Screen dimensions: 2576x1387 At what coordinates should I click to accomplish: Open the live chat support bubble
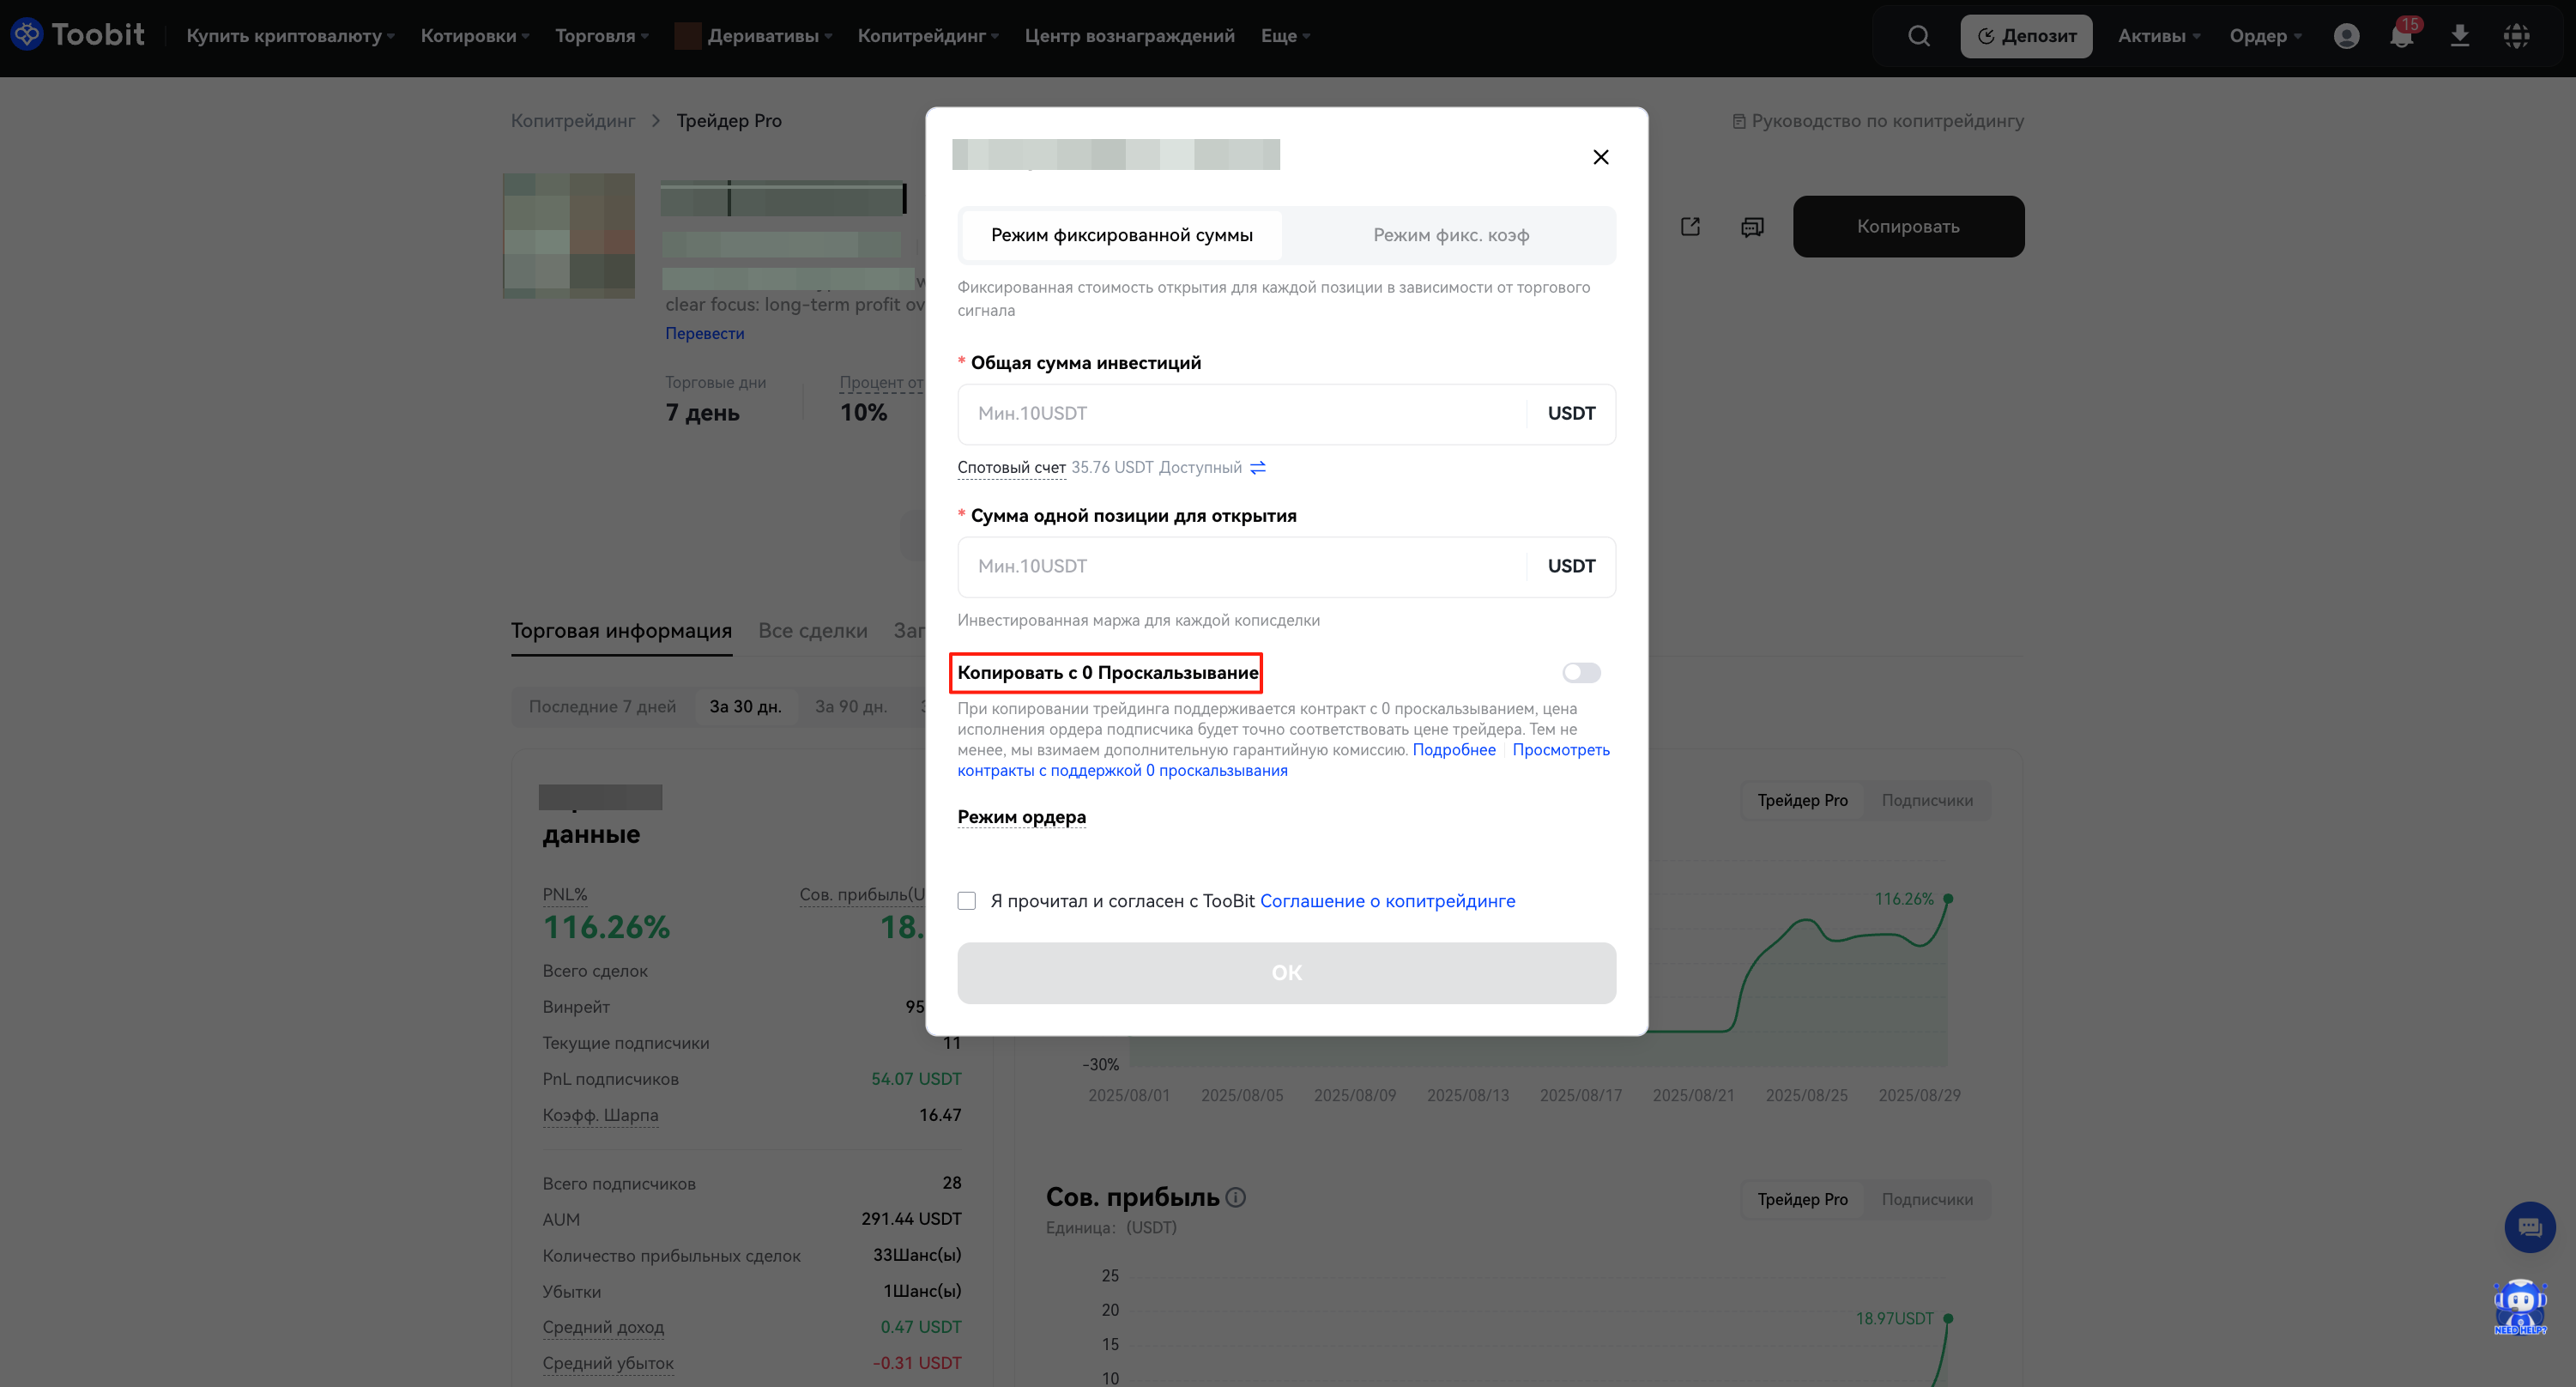click(2529, 1227)
